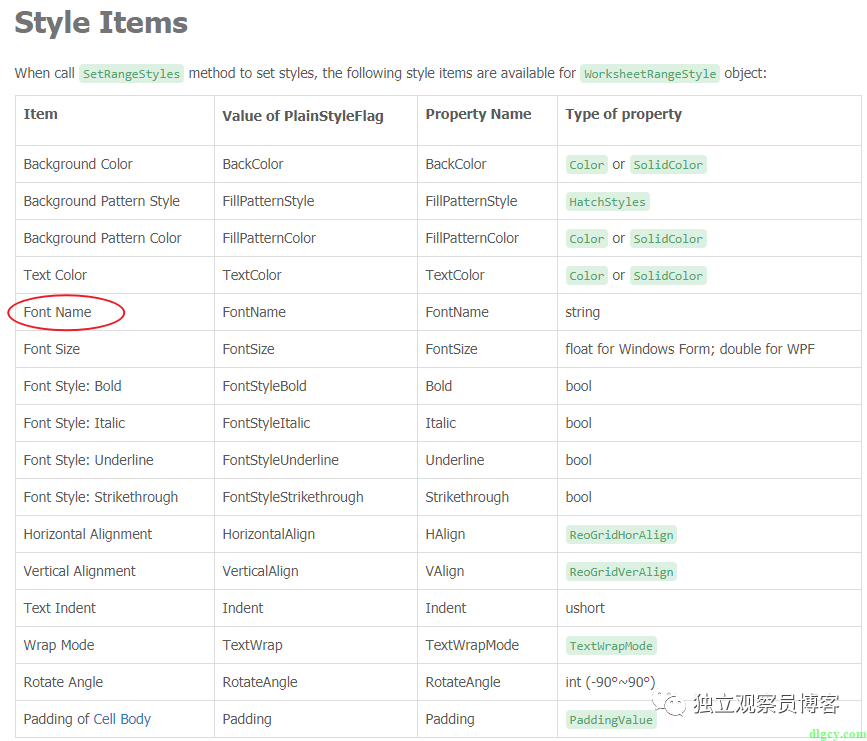Click the Item column header
867x741 pixels.
point(41,114)
